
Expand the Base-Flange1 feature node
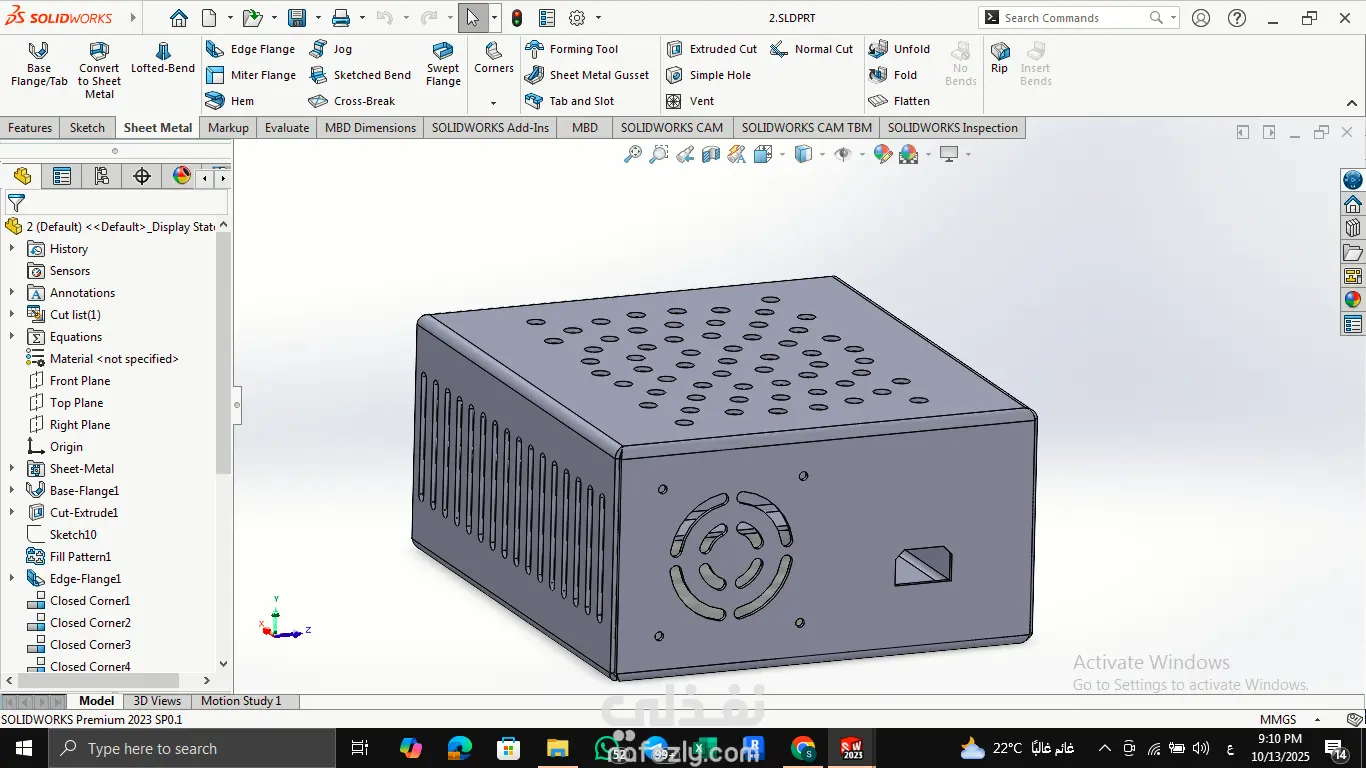tap(12, 491)
